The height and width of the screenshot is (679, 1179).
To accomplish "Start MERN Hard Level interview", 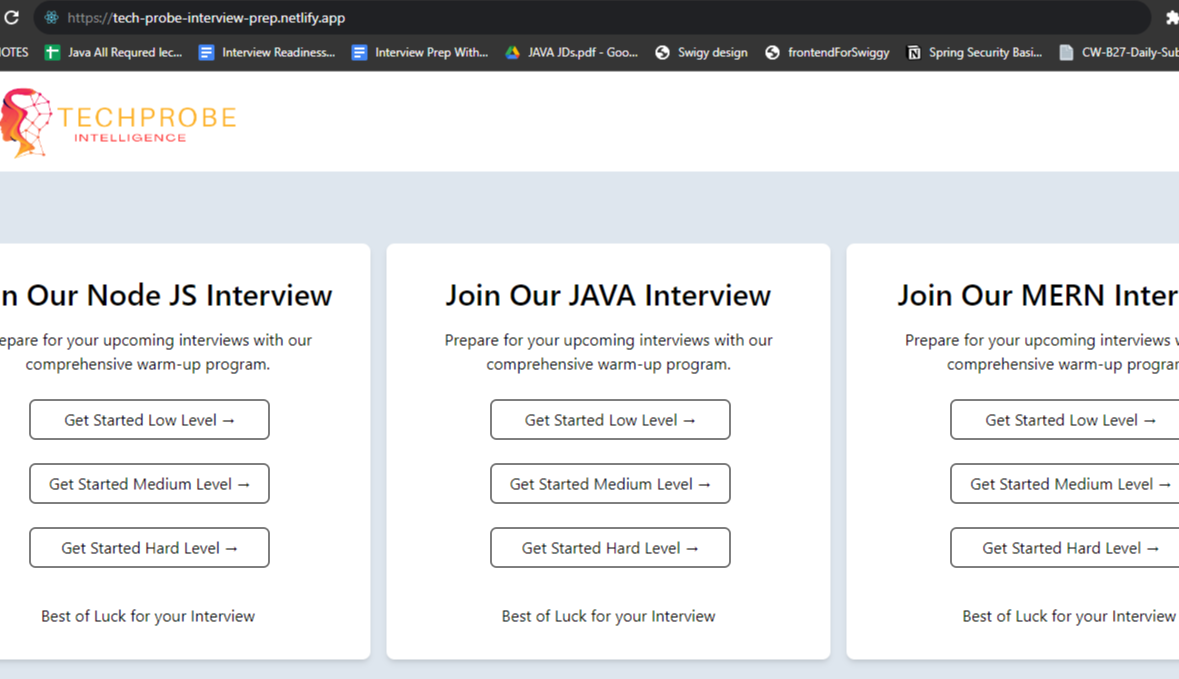I will click(x=1065, y=547).
